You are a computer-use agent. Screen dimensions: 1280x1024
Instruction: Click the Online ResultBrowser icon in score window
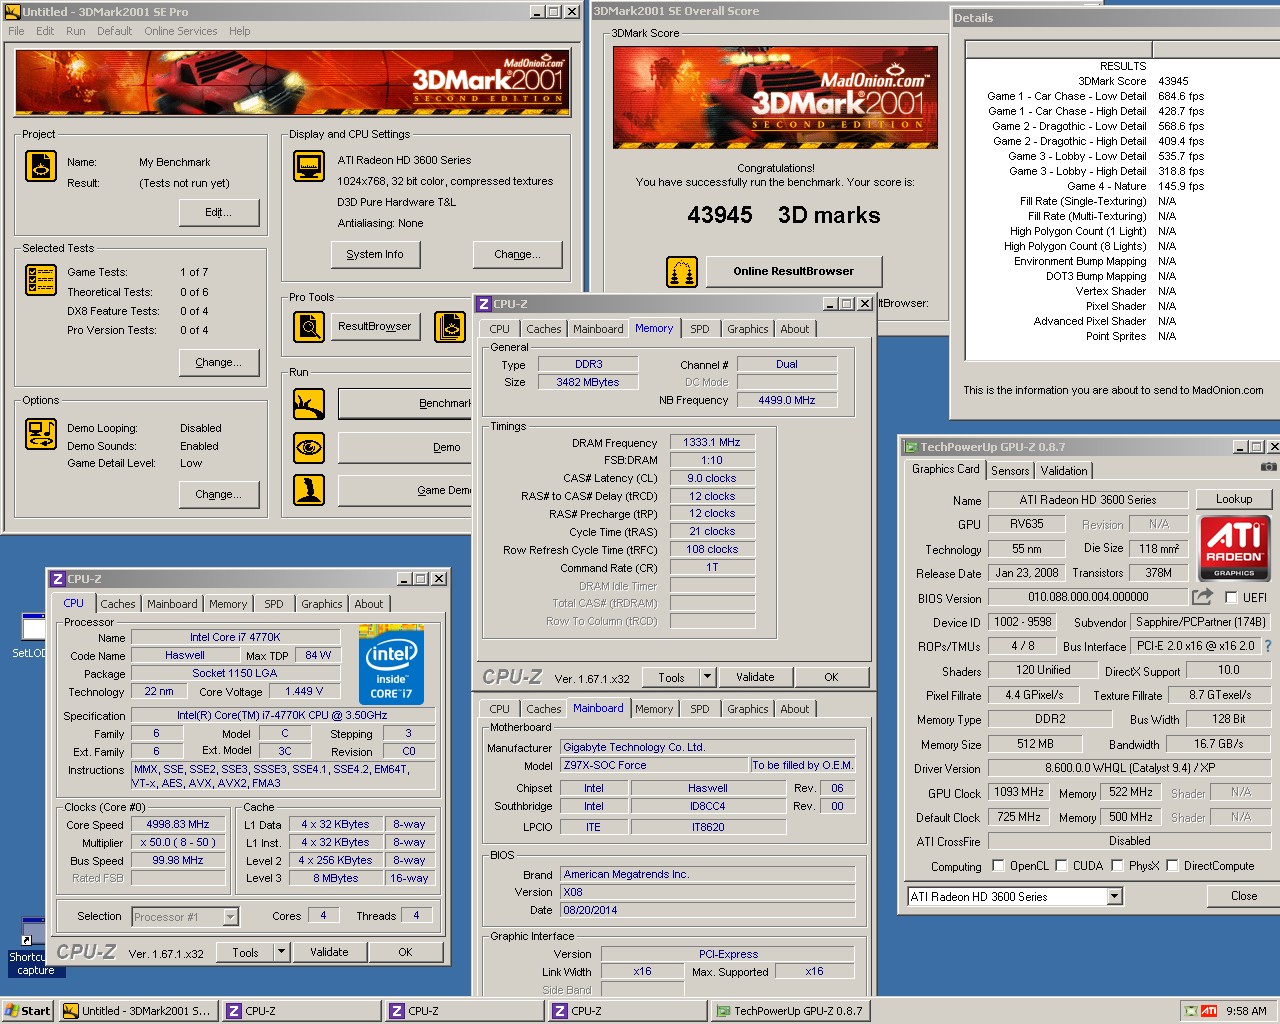point(682,272)
